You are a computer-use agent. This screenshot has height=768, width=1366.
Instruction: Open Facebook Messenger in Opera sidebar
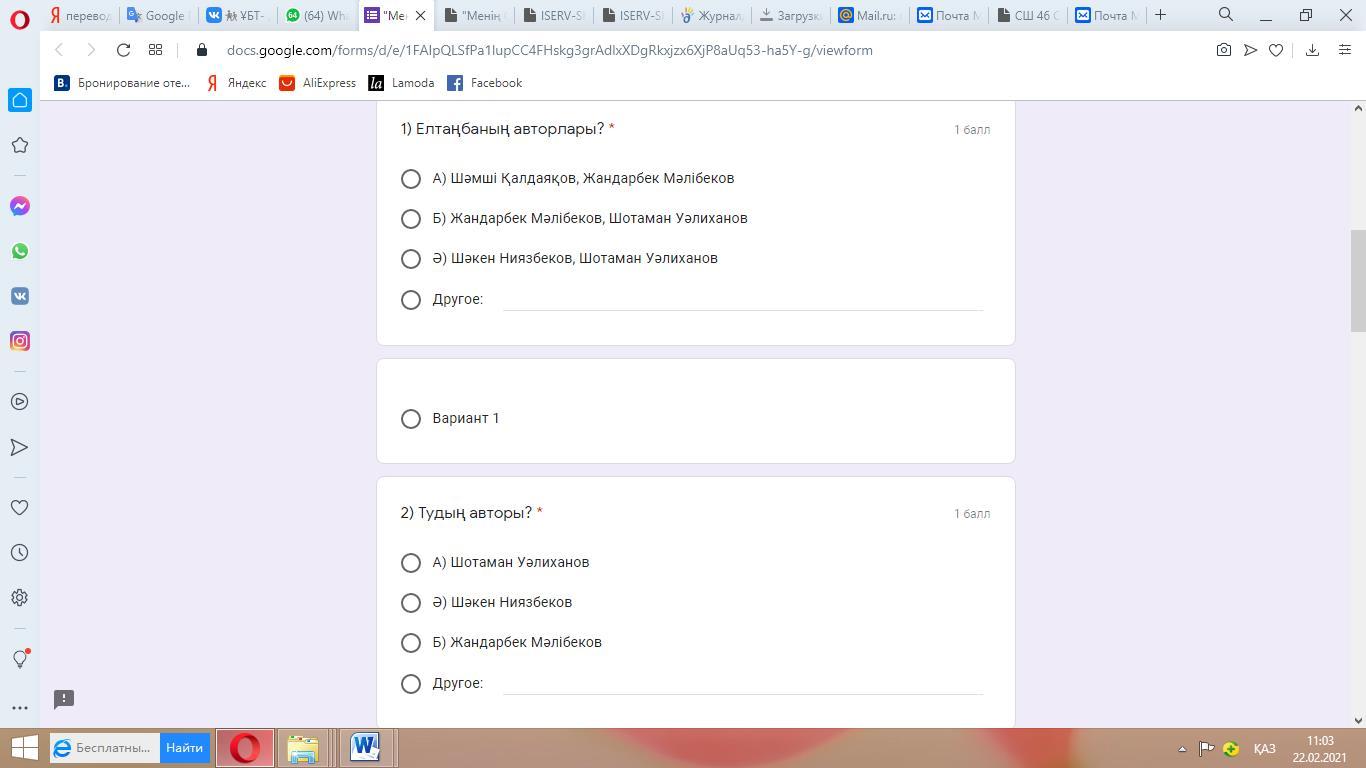19,206
